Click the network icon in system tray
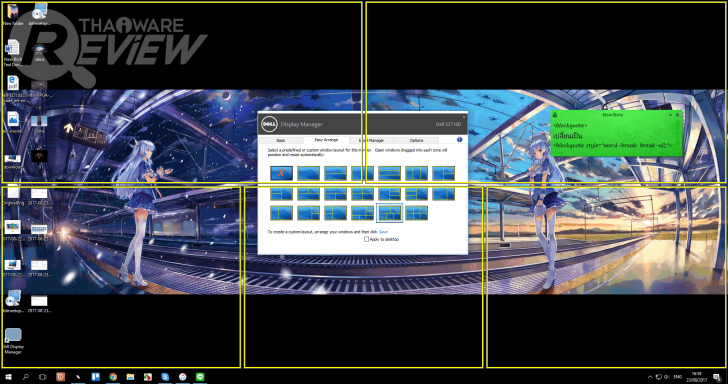The width and height of the screenshot is (728, 384). coord(658,377)
